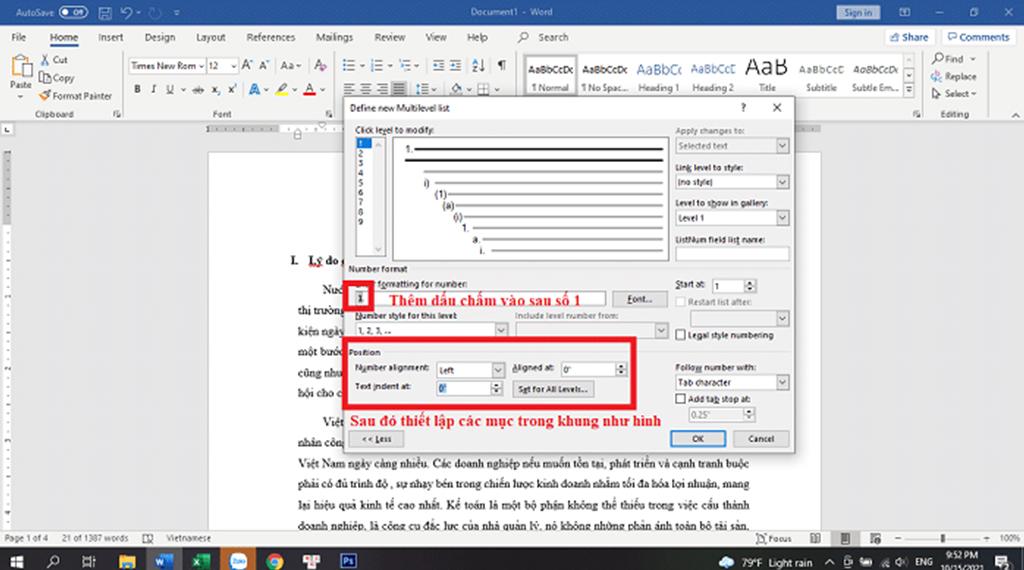
Task: Click the ListNum field list name box
Action: [x=732, y=253]
